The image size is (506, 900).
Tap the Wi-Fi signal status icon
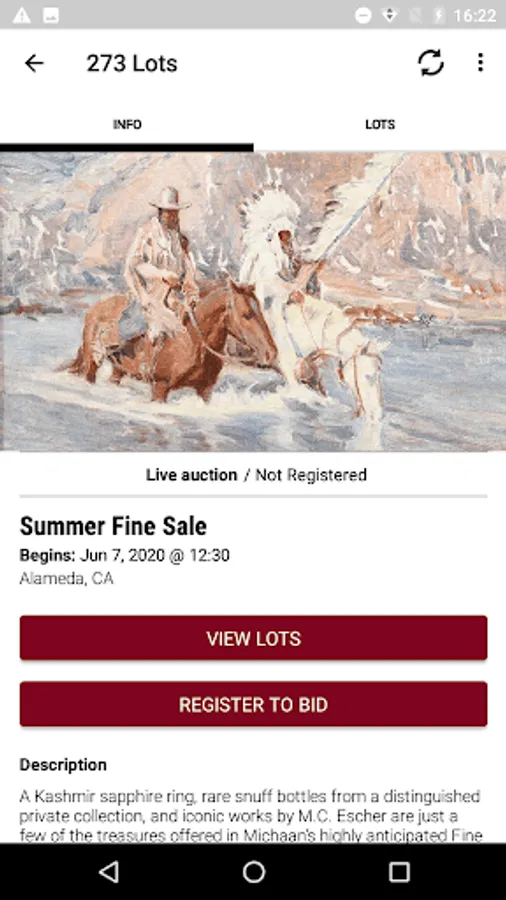click(x=390, y=15)
